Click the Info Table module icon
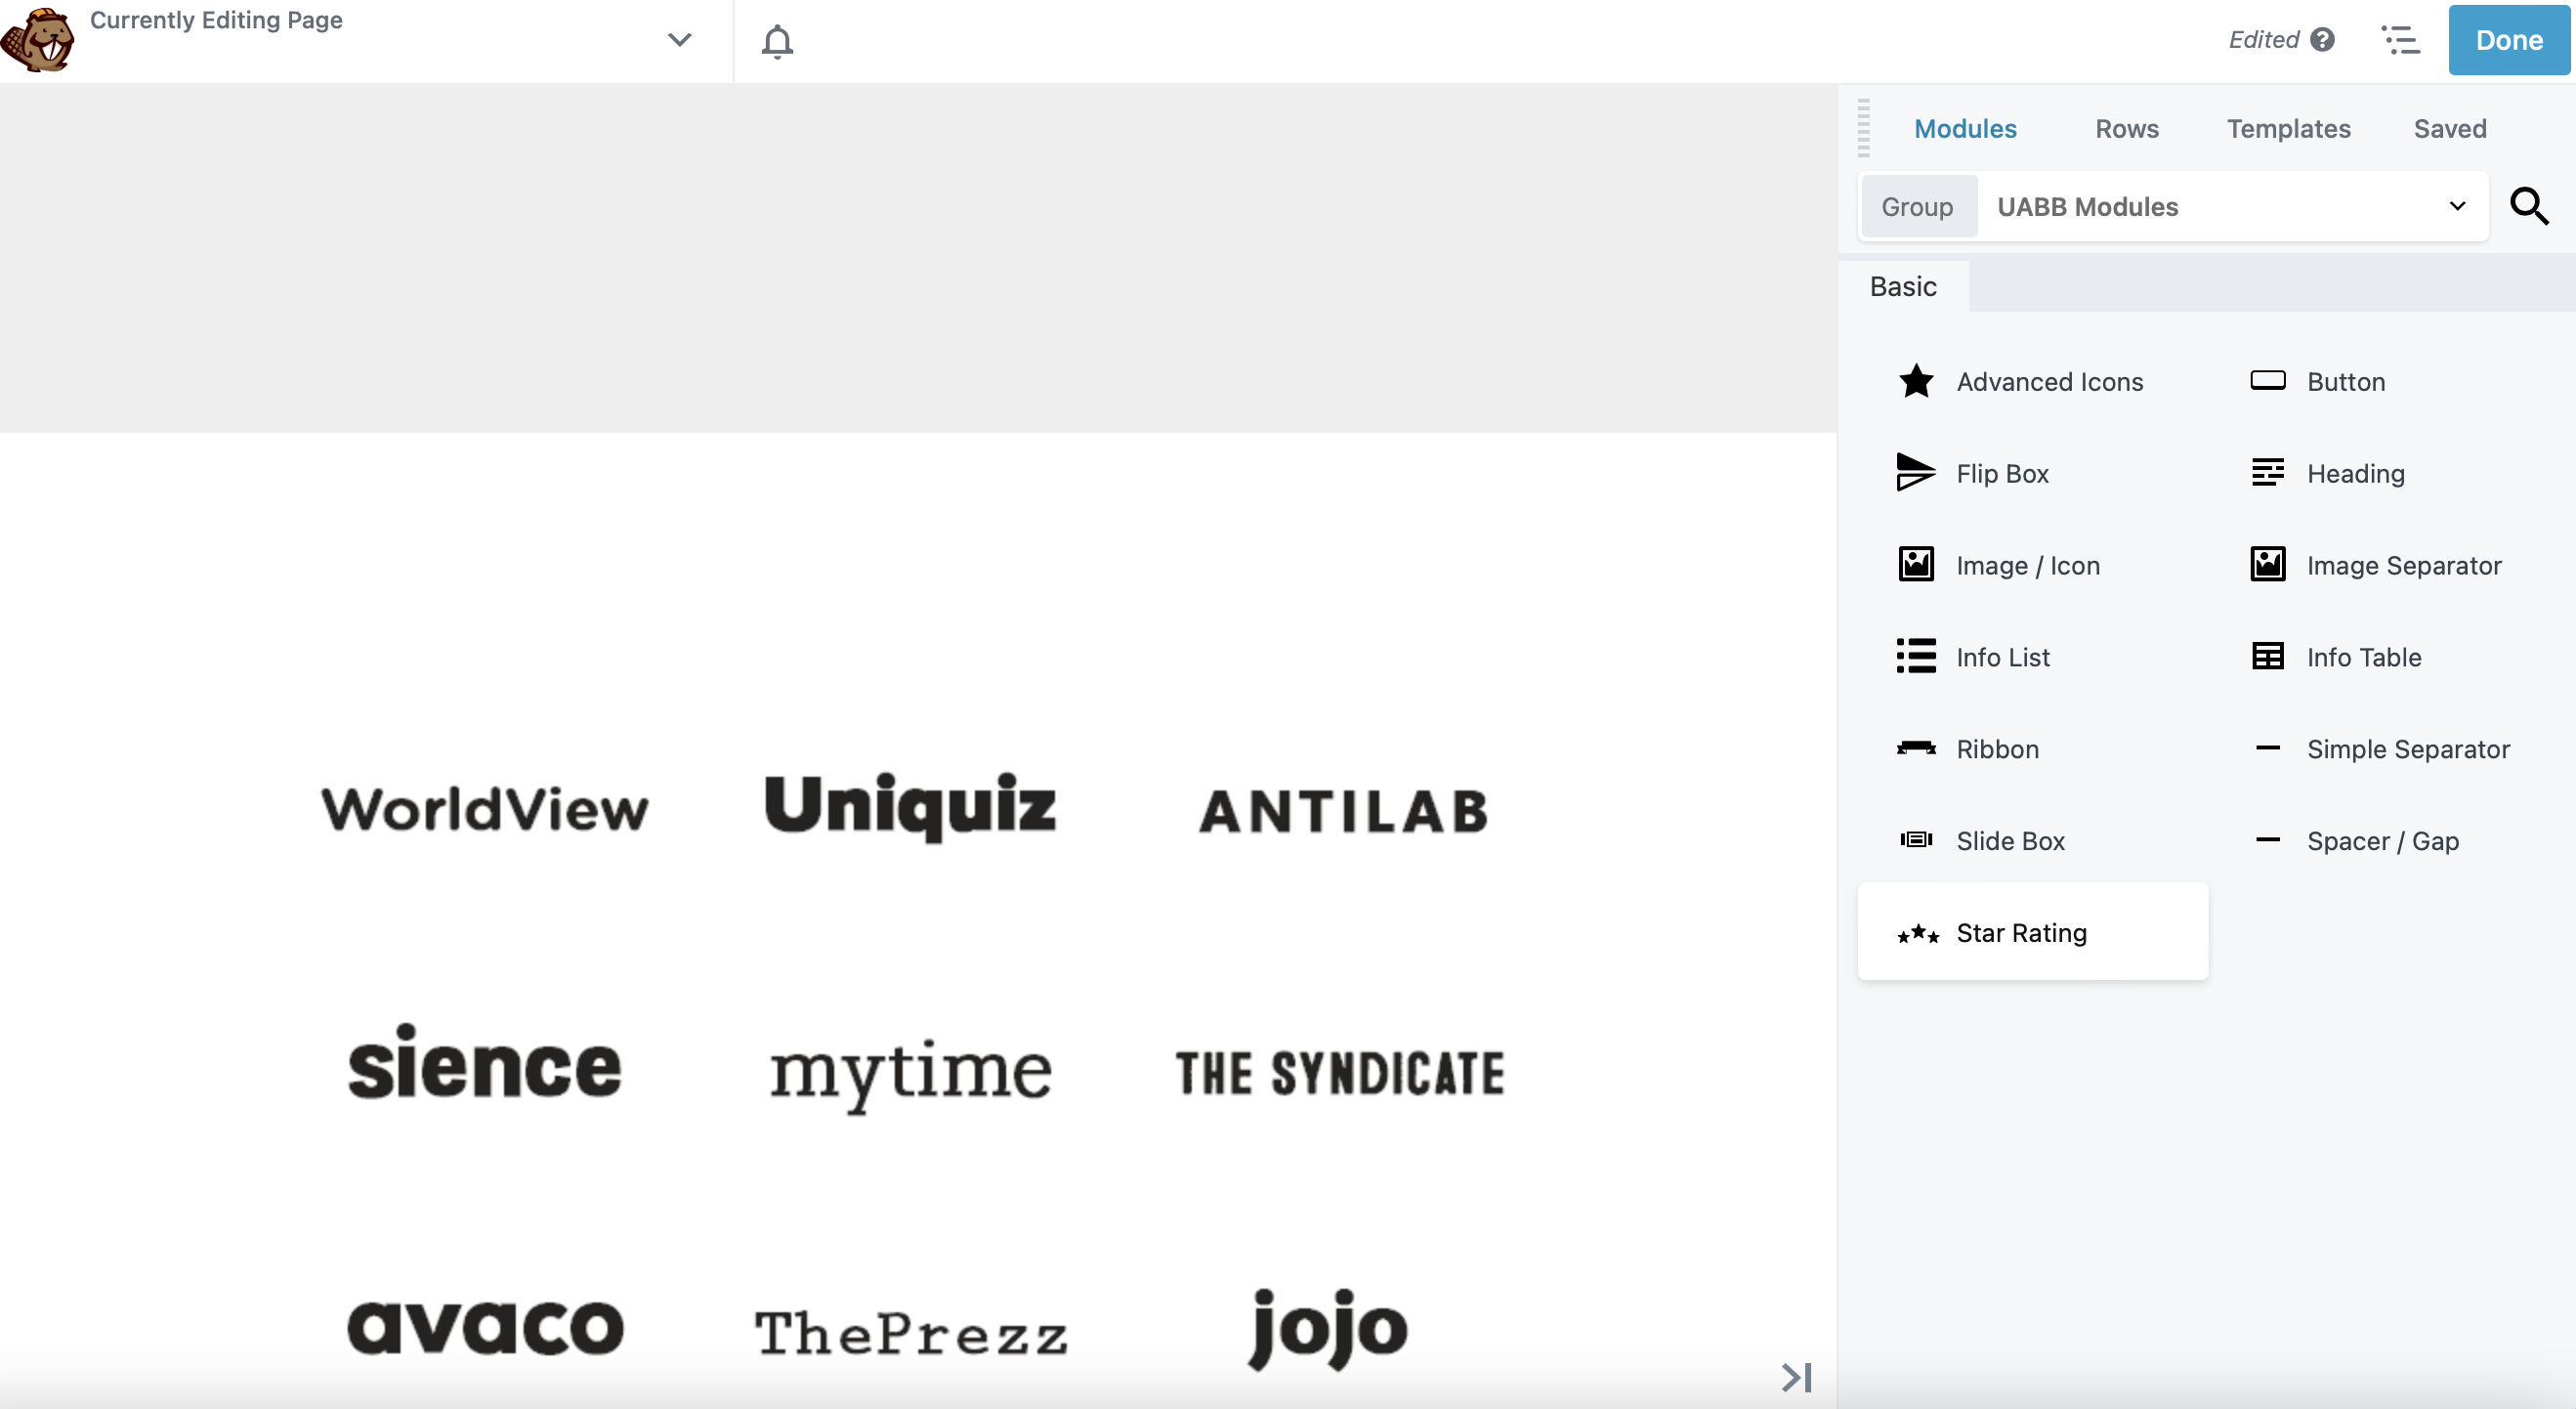2576x1409 pixels. [x=2267, y=656]
